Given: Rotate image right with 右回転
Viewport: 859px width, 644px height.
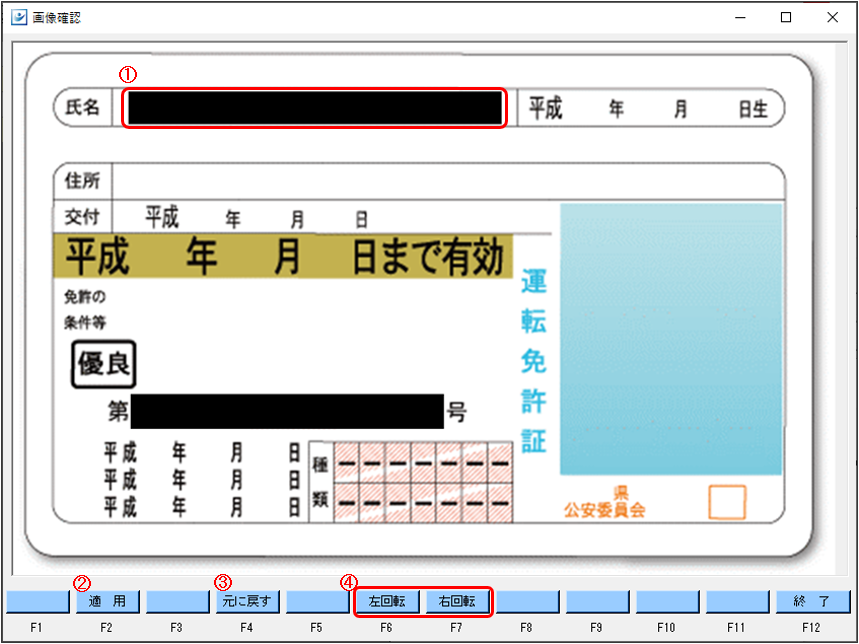Looking at the screenshot, I should pos(458,601).
